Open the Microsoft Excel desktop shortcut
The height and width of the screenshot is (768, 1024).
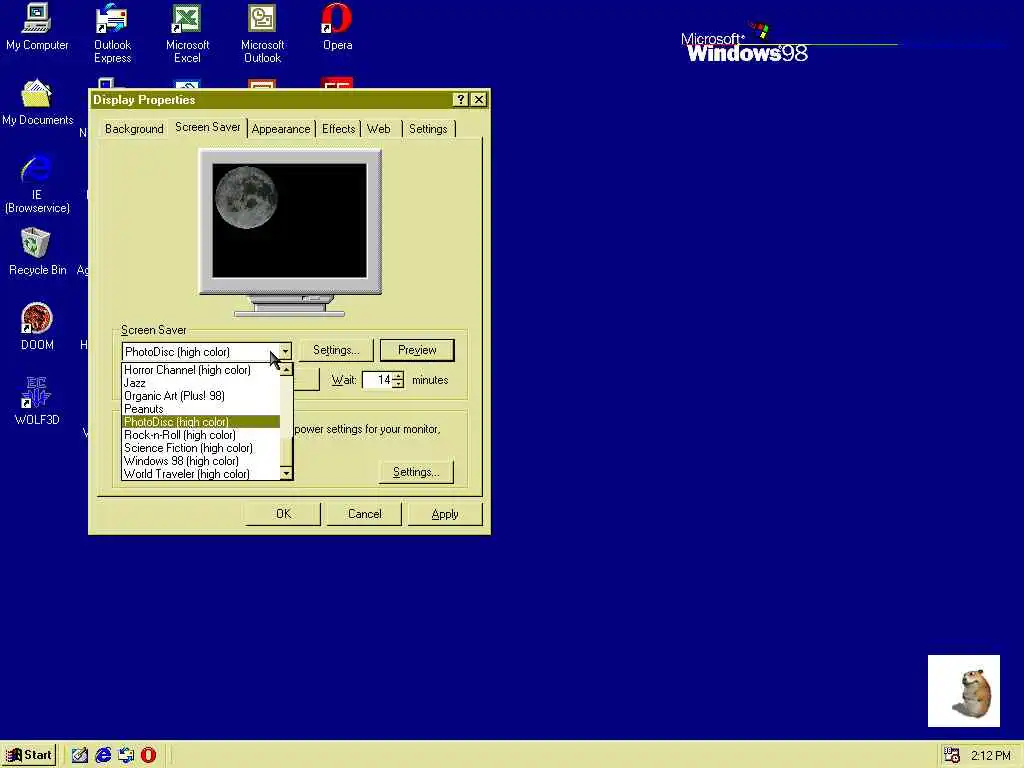tap(187, 33)
